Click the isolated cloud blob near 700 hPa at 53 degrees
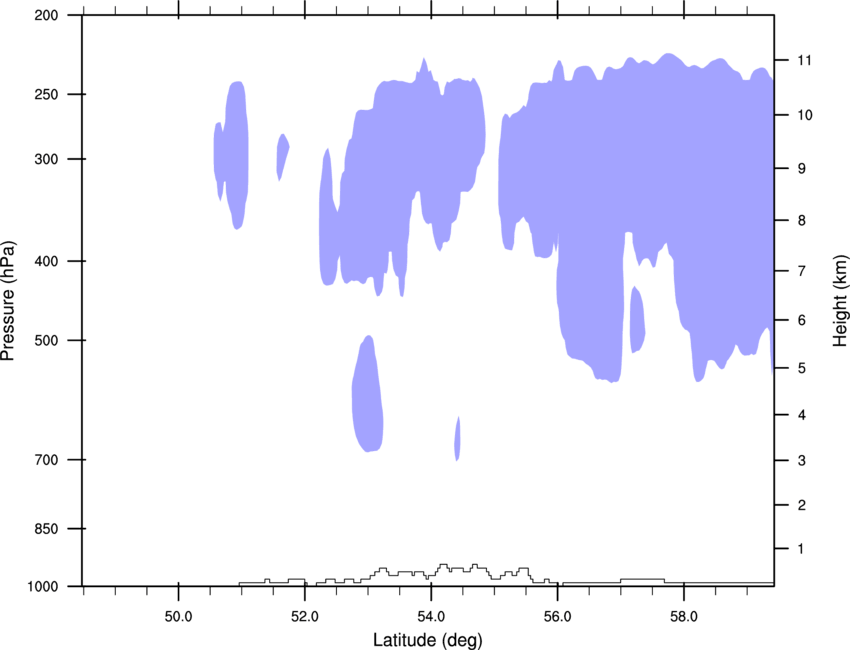The image size is (850, 650). pyautogui.click(x=368, y=396)
